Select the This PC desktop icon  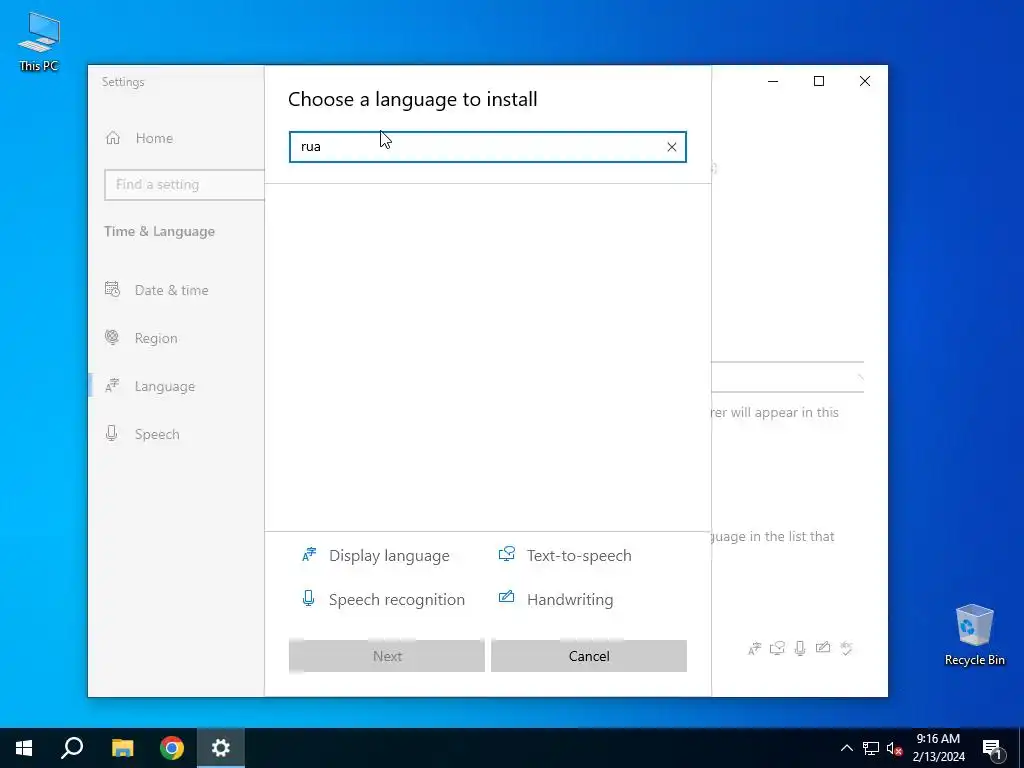[39, 42]
